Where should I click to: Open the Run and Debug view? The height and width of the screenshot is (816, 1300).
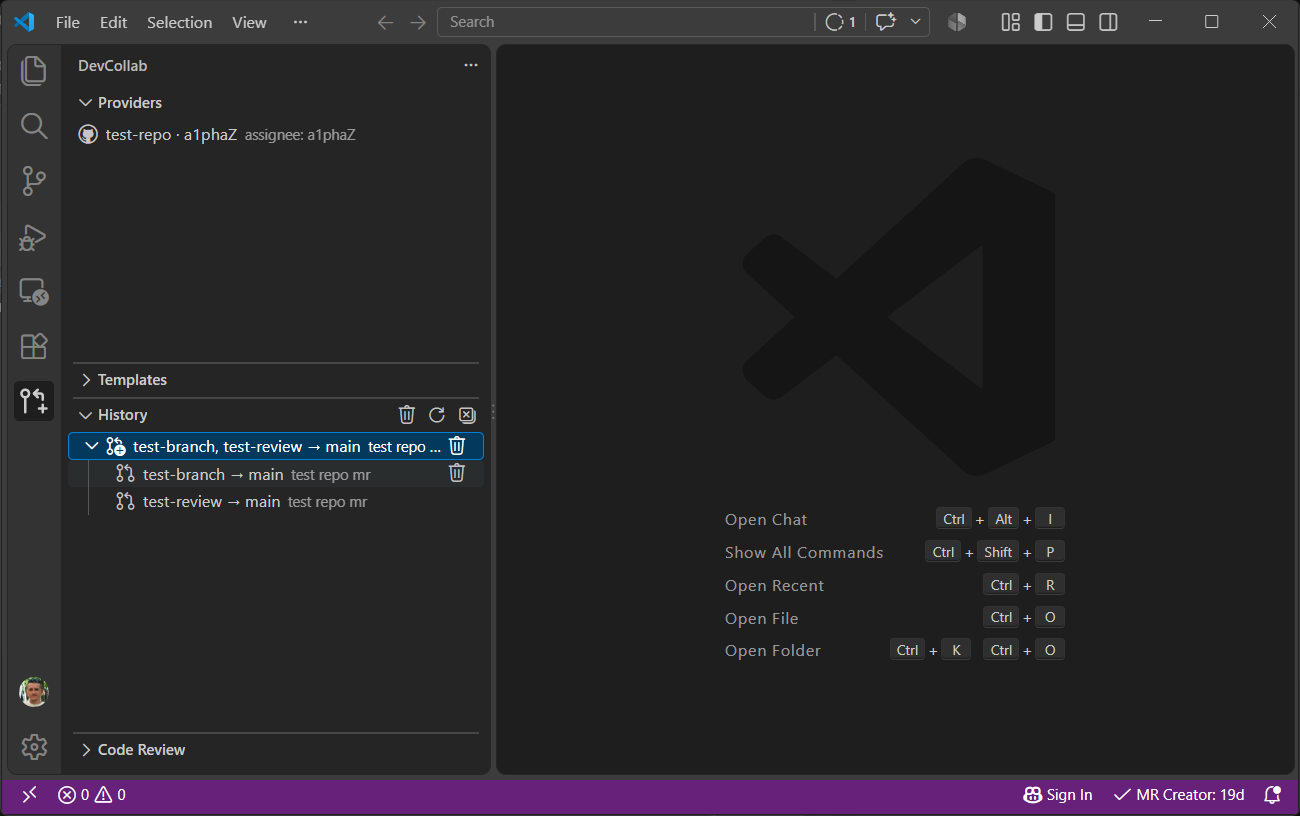click(34, 237)
